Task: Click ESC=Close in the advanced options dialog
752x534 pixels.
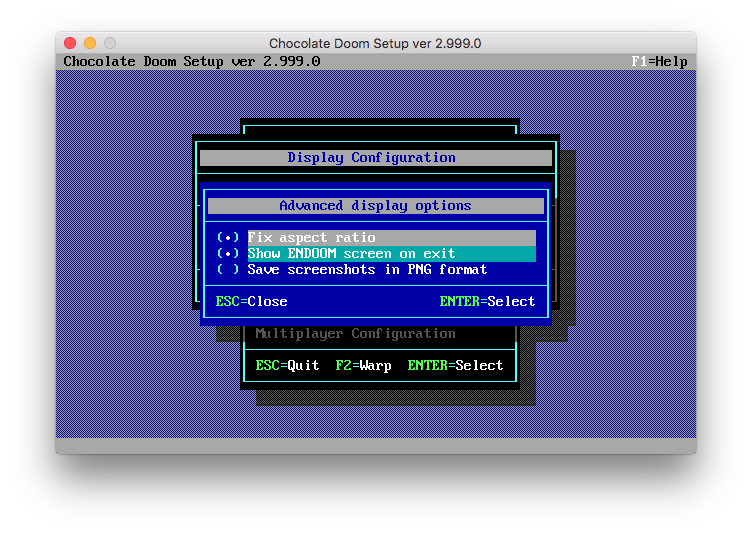Action: pyautogui.click(x=251, y=301)
